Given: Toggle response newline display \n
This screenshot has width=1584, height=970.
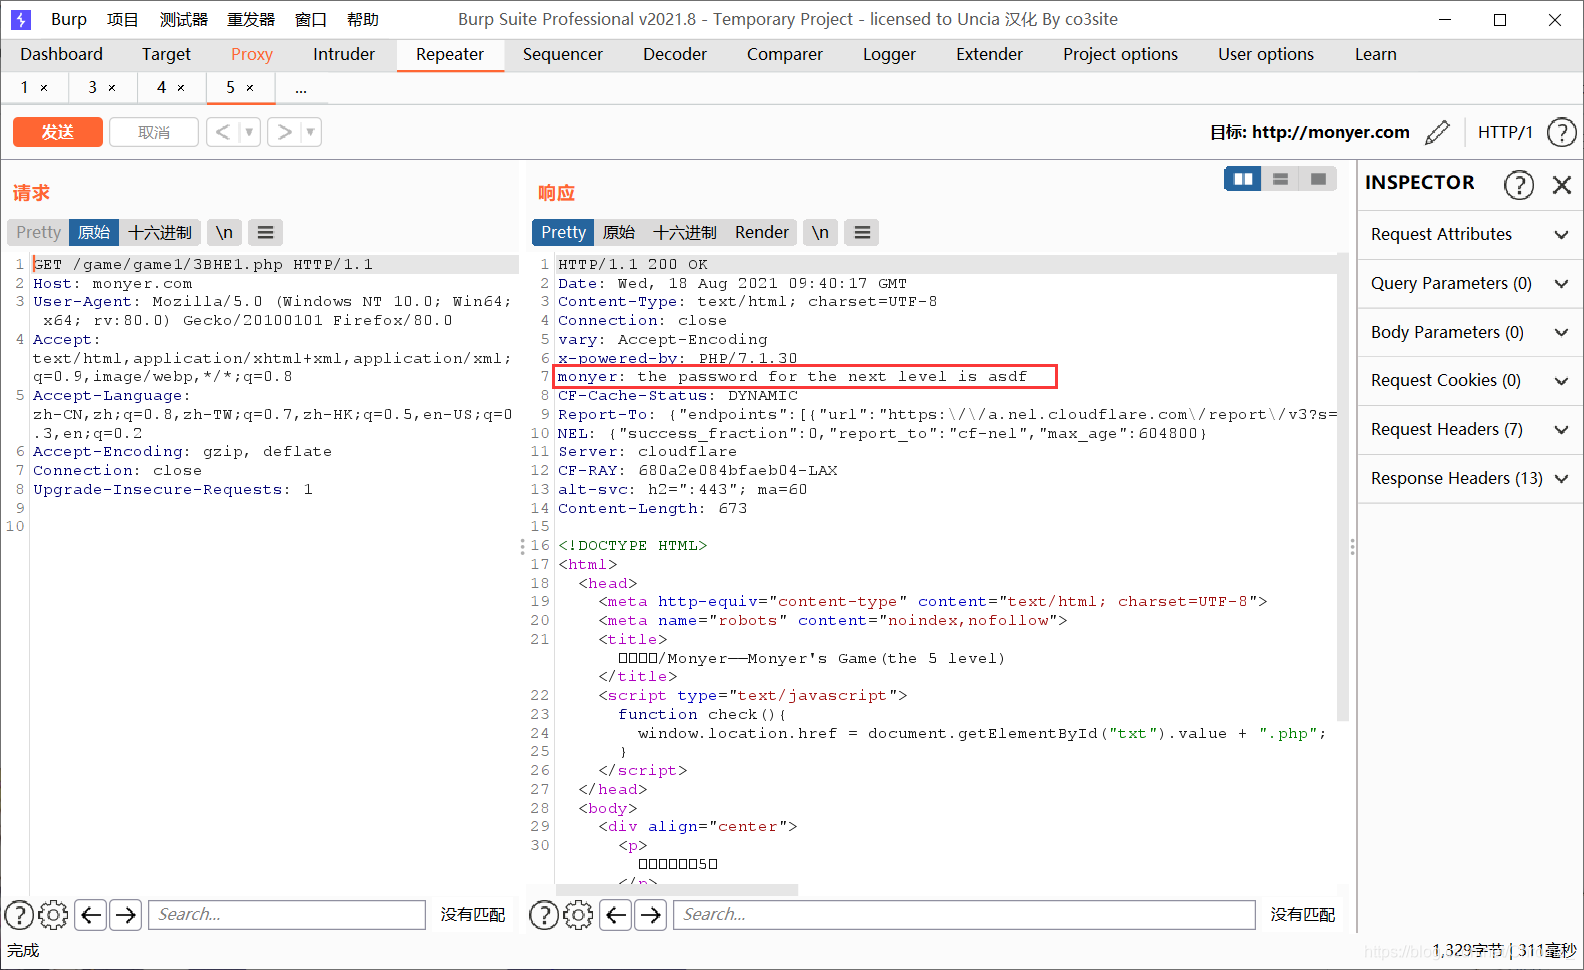Looking at the screenshot, I should click(x=820, y=232).
